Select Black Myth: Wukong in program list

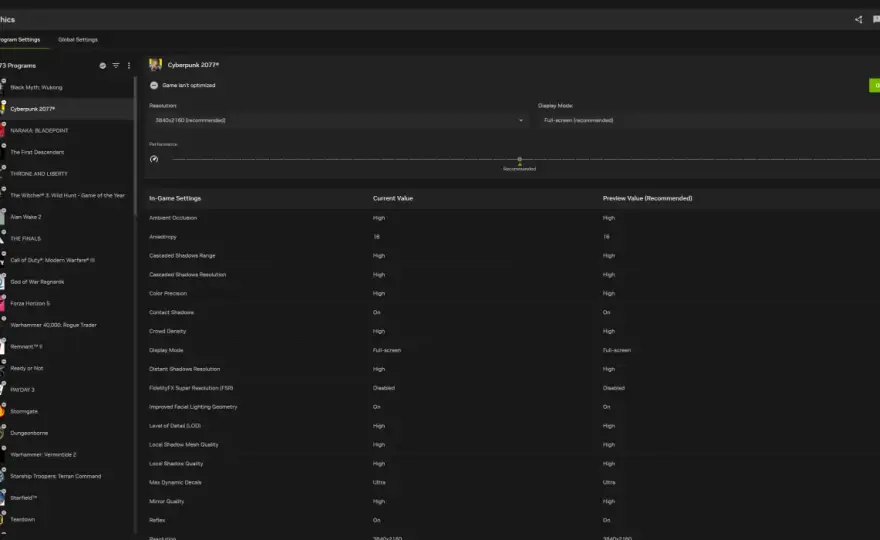[x=67, y=88]
